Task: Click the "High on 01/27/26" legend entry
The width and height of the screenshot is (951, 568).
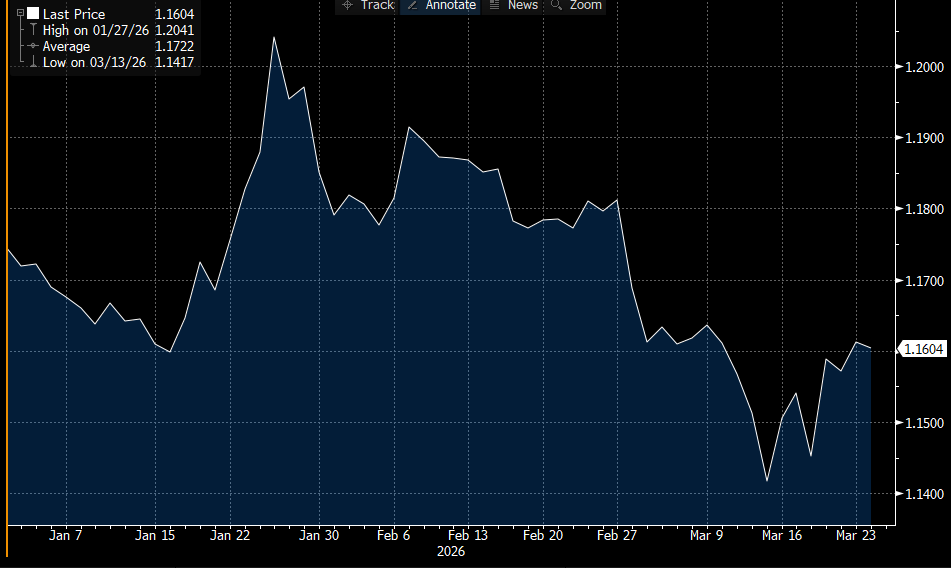Action: (95, 30)
